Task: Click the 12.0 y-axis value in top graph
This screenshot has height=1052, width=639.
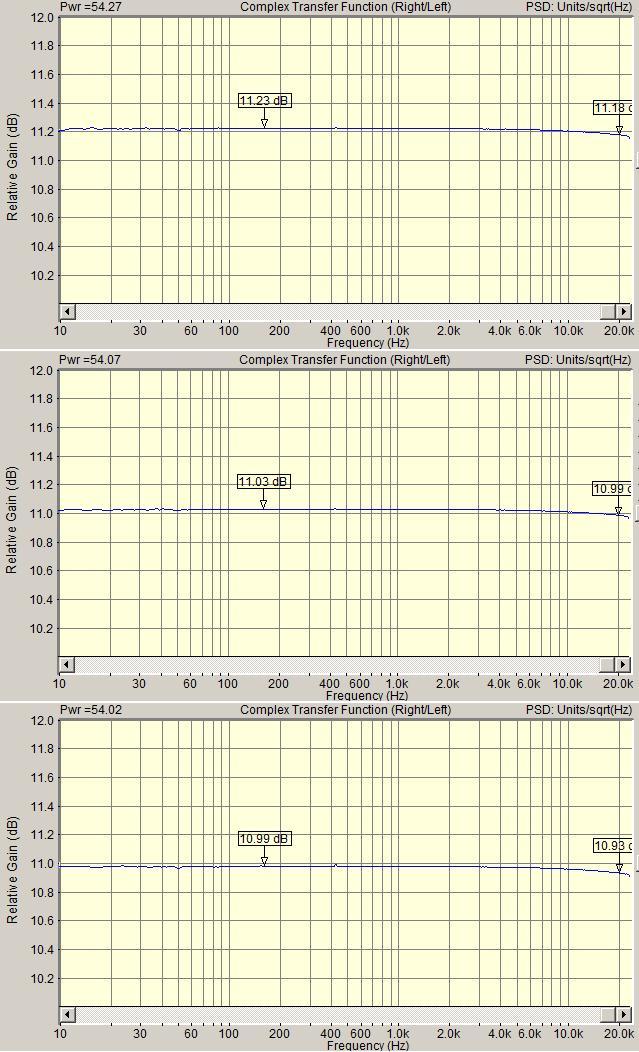Action: click(x=42, y=17)
